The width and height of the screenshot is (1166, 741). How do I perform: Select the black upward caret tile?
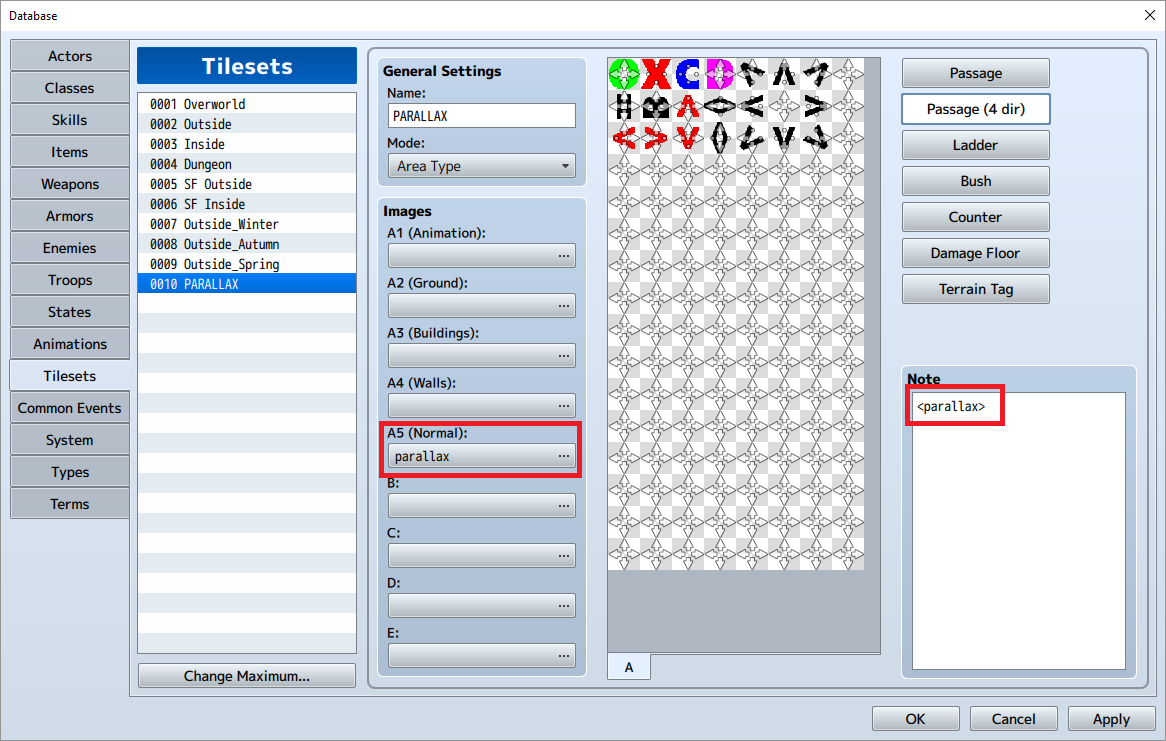(784, 74)
